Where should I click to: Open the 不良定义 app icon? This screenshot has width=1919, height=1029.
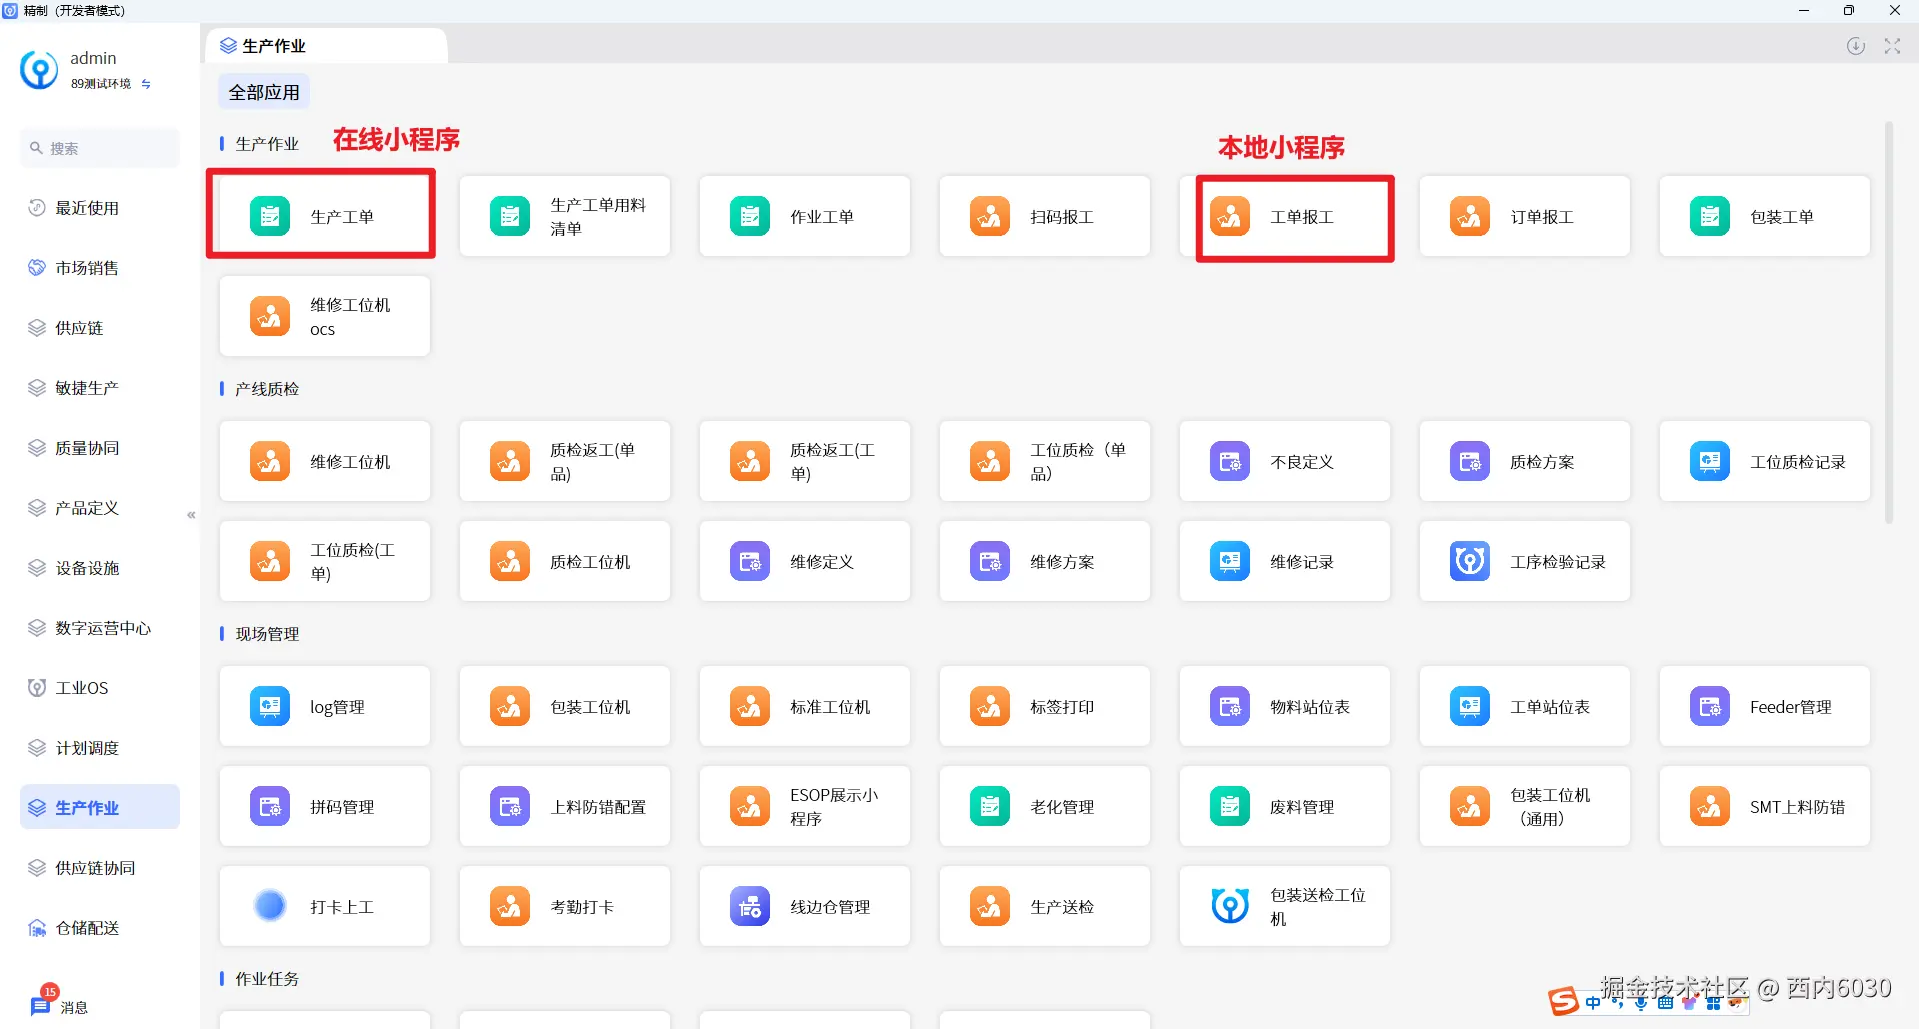[x=1230, y=461]
